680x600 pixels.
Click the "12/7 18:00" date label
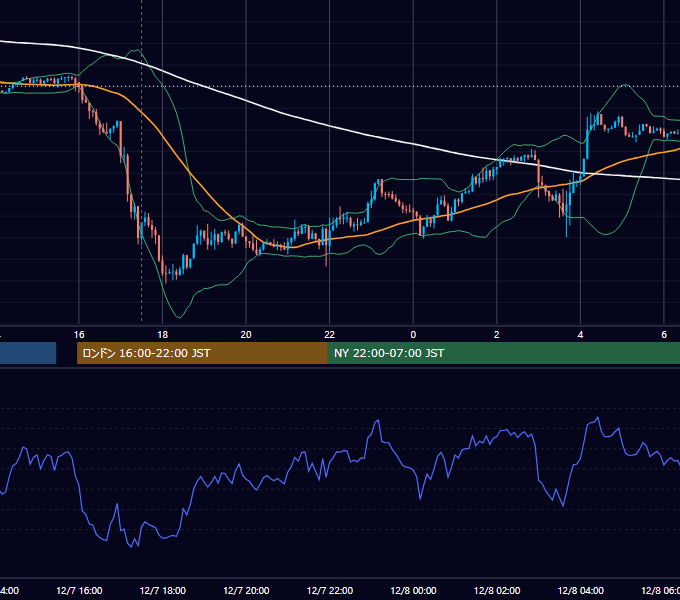coord(163,590)
